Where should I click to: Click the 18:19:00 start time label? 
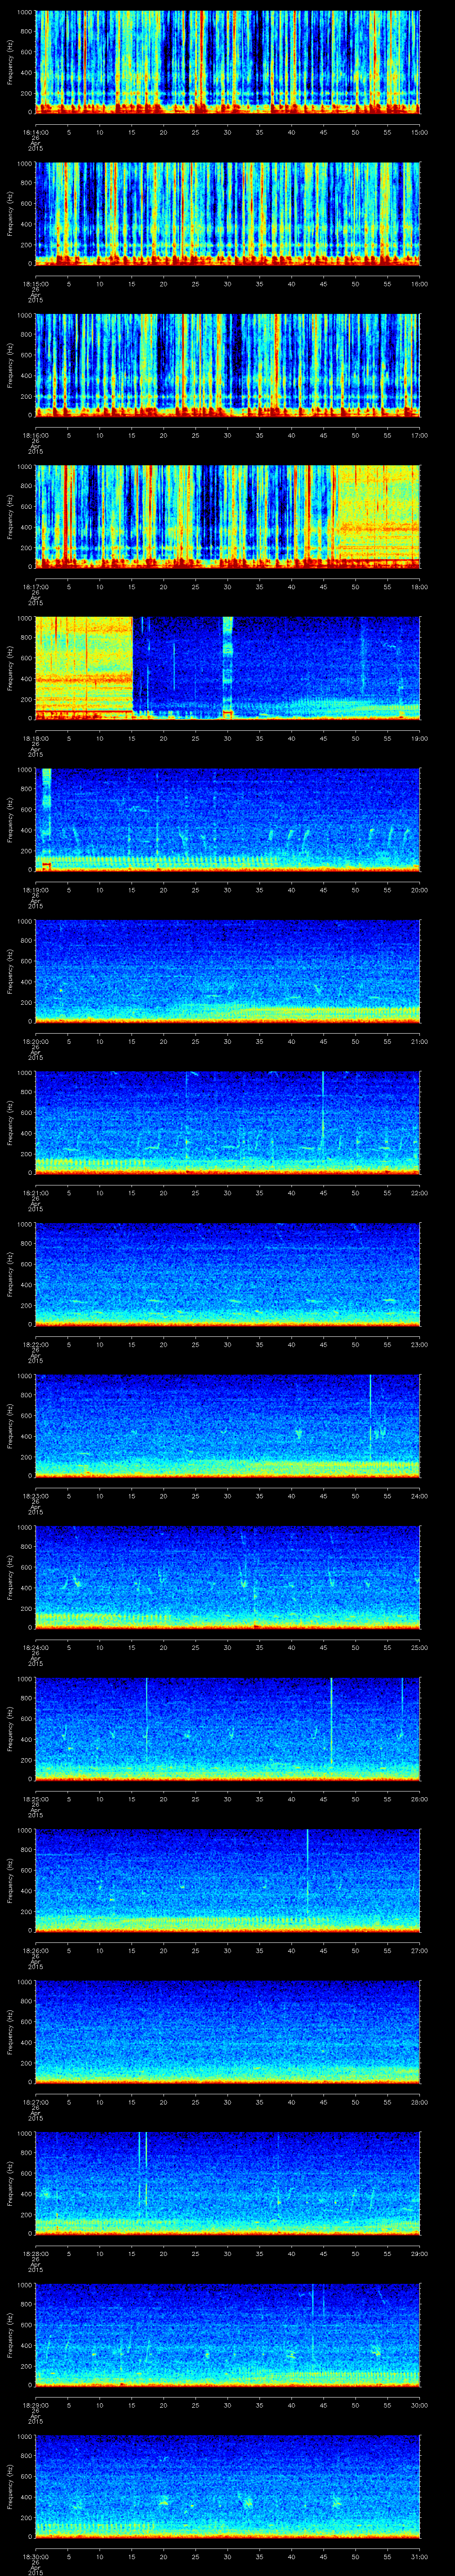[x=35, y=891]
